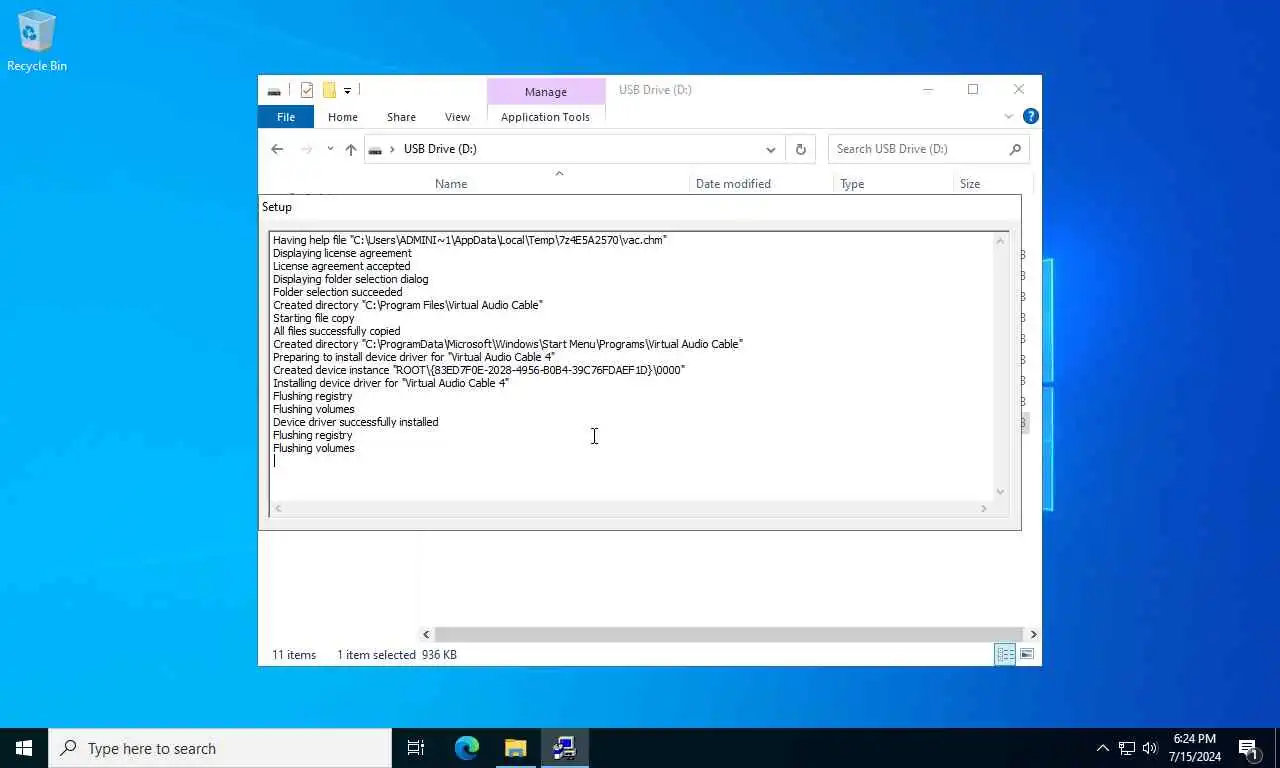Screen dimensions: 1280x768
Task: Click the Setup log scroll right arrow
Action: tap(984, 508)
